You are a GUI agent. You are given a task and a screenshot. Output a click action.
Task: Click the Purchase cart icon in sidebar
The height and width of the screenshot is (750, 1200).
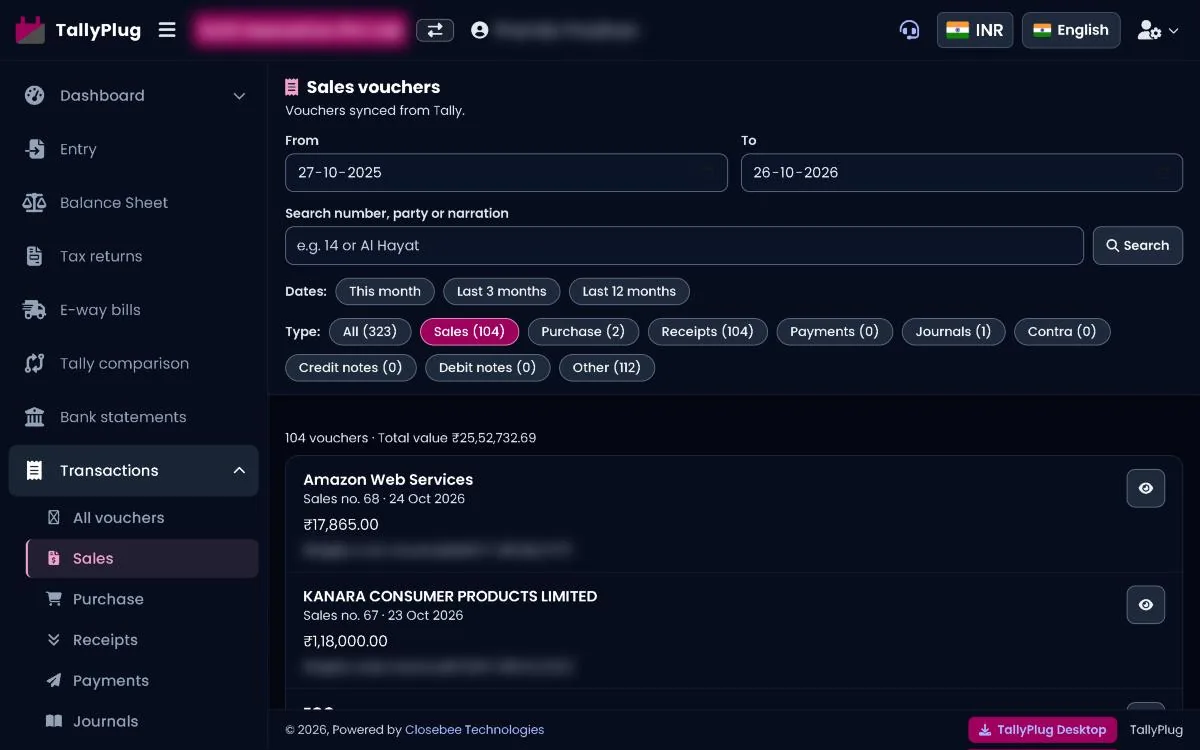tap(54, 599)
